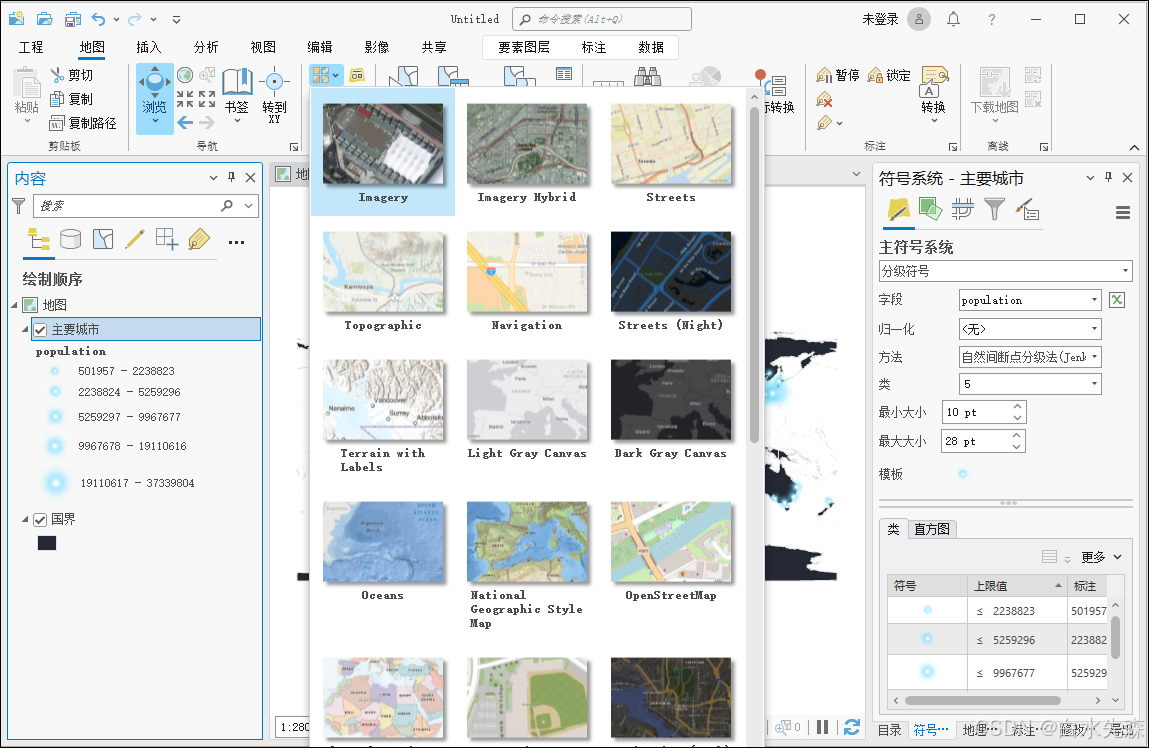This screenshot has height=748, width=1149.
Task: Click the List By Drawing Order icon
Action: click(x=39, y=240)
